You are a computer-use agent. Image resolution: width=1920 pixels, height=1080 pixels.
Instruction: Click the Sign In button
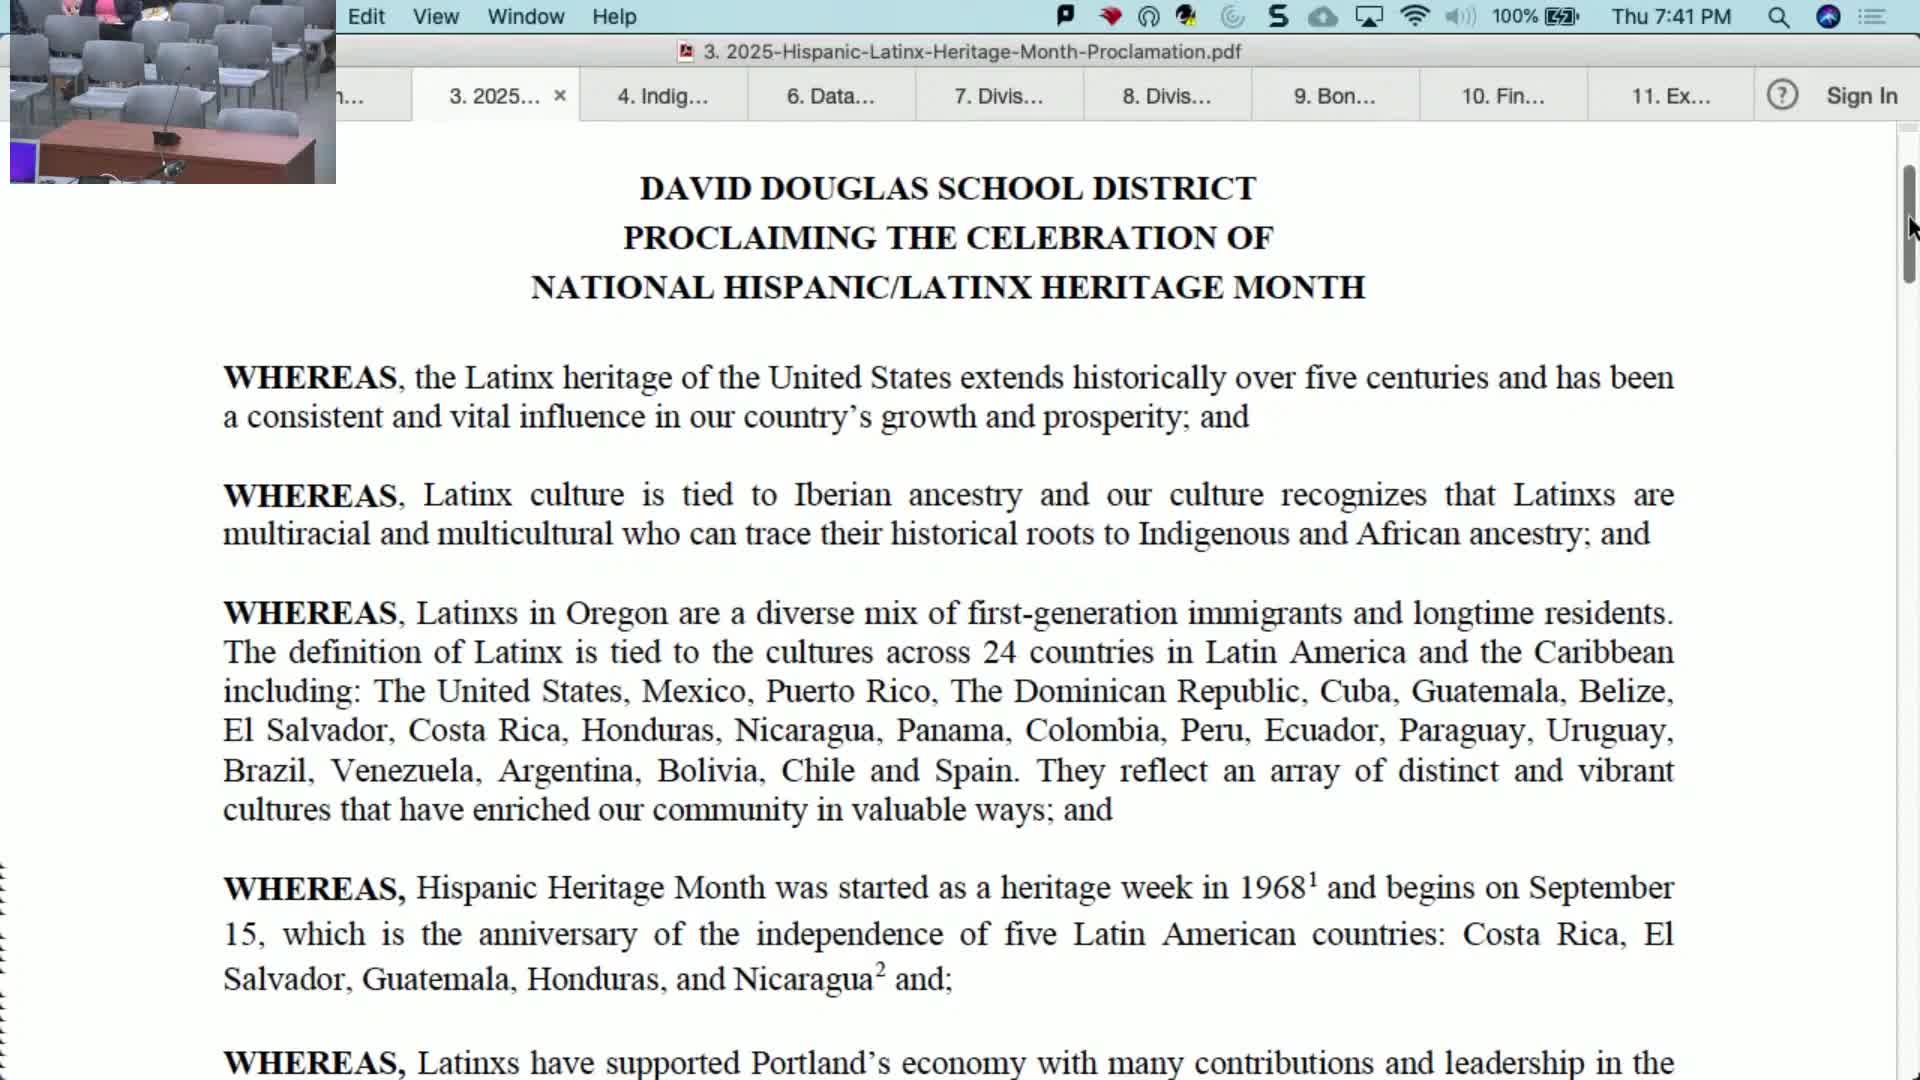1861,95
